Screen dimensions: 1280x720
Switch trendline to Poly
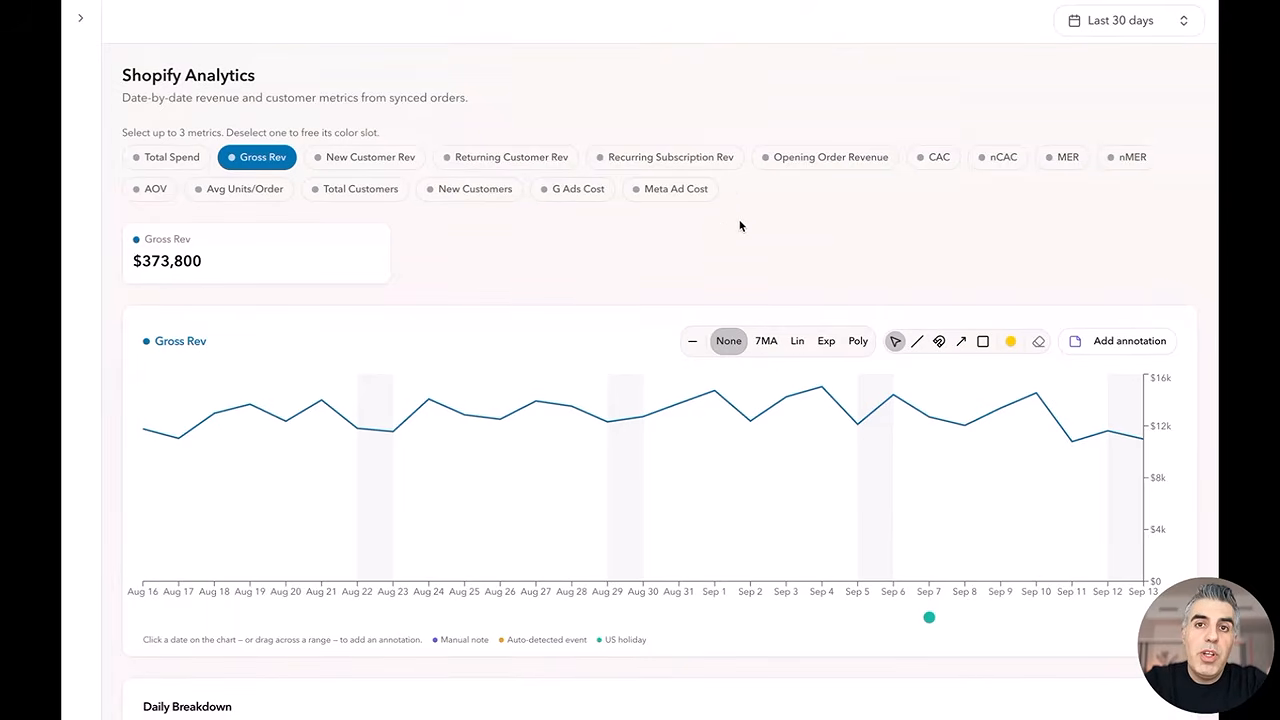[x=858, y=341]
